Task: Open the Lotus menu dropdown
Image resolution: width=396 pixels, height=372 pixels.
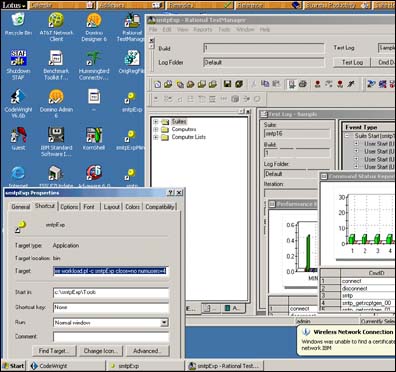Action: (14, 5)
